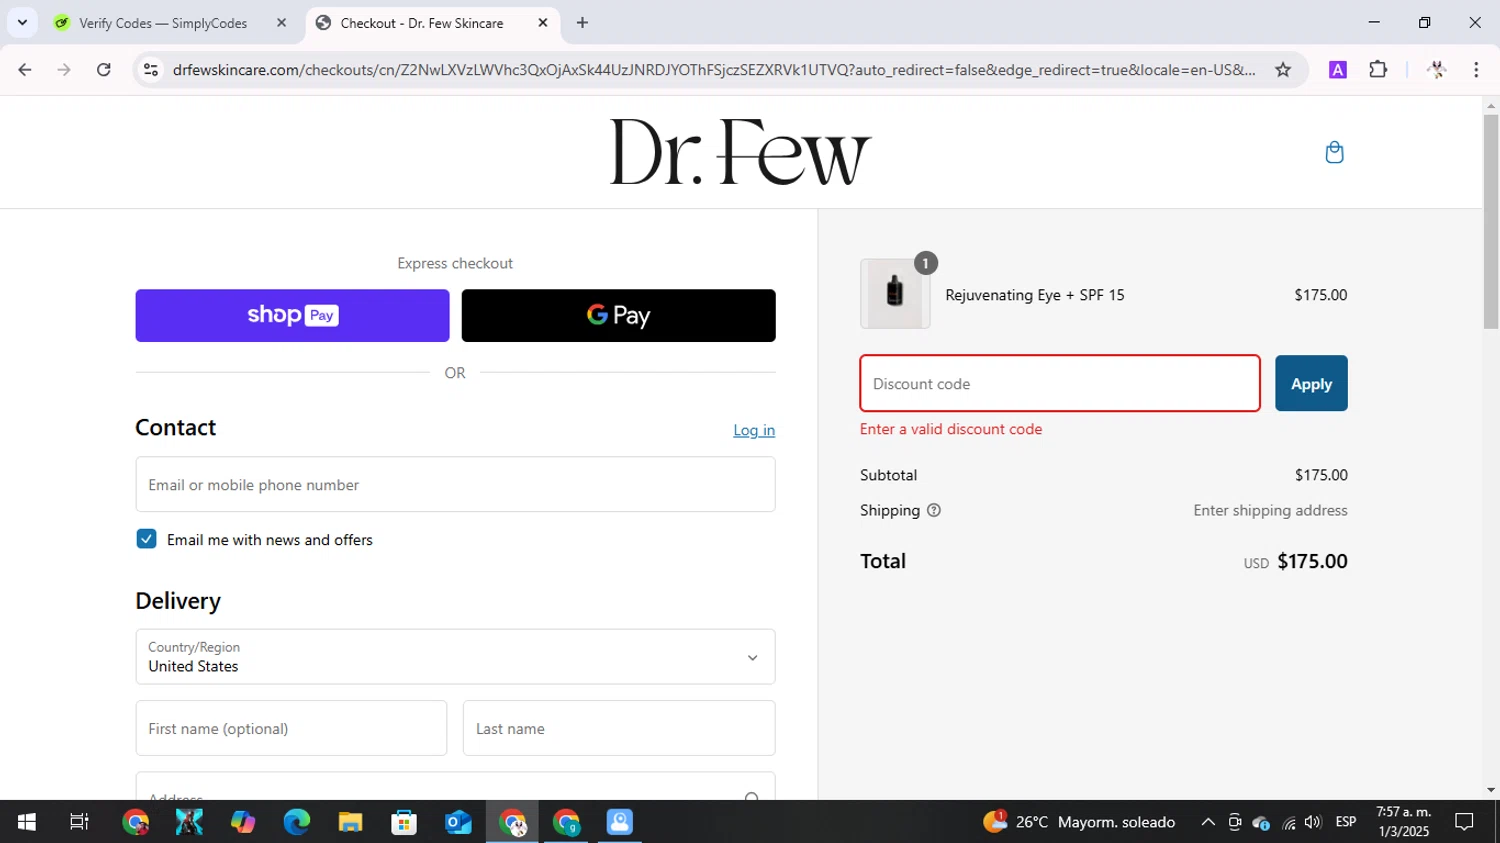1500x843 pixels.
Task: Open the tab search dropdown arrow
Action: [x=22, y=22]
